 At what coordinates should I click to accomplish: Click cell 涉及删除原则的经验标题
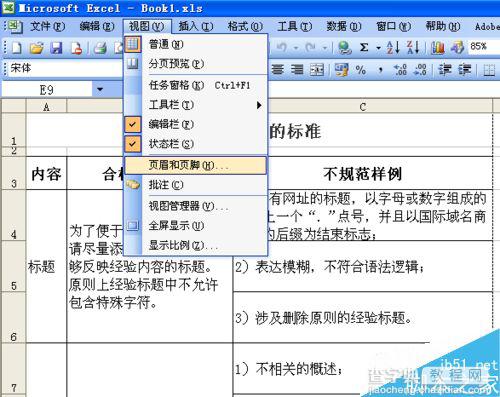pyautogui.click(x=363, y=317)
